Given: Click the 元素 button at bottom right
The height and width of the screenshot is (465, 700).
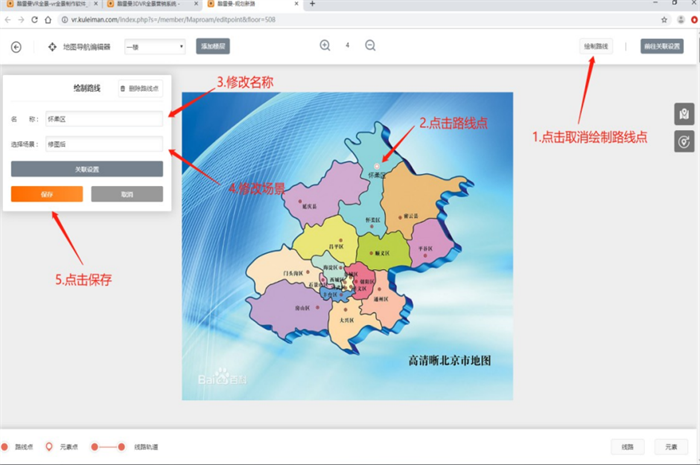Looking at the screenshot, I should [x=671, y=447].
